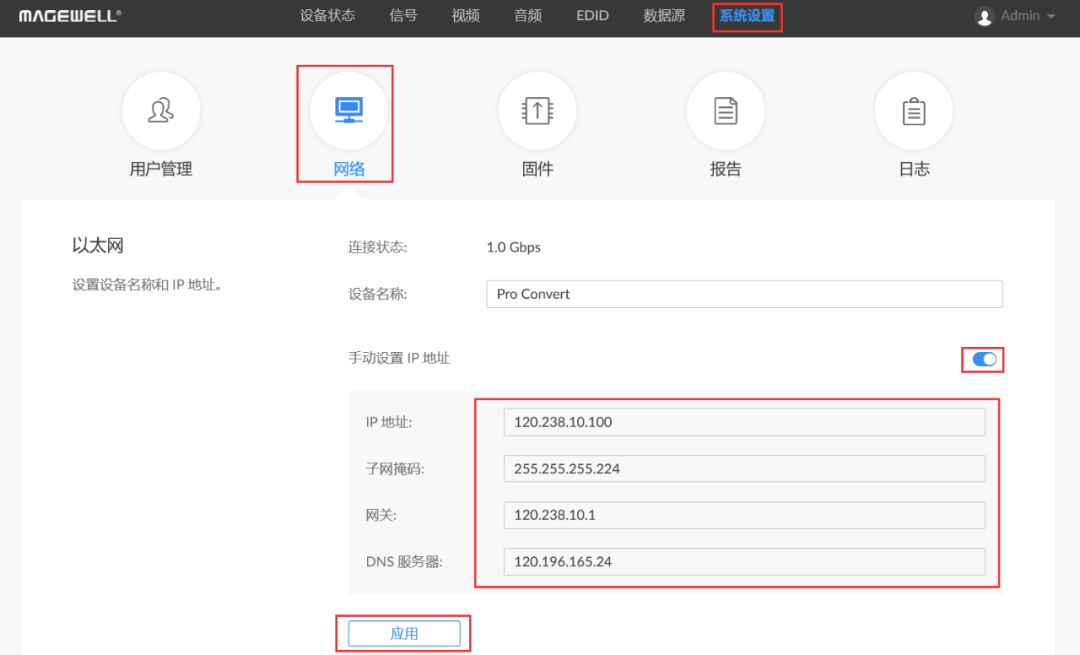Click the Magewell logo
Image resolution: width=1080 pixels, height=655 pixels.
(70, 16)
